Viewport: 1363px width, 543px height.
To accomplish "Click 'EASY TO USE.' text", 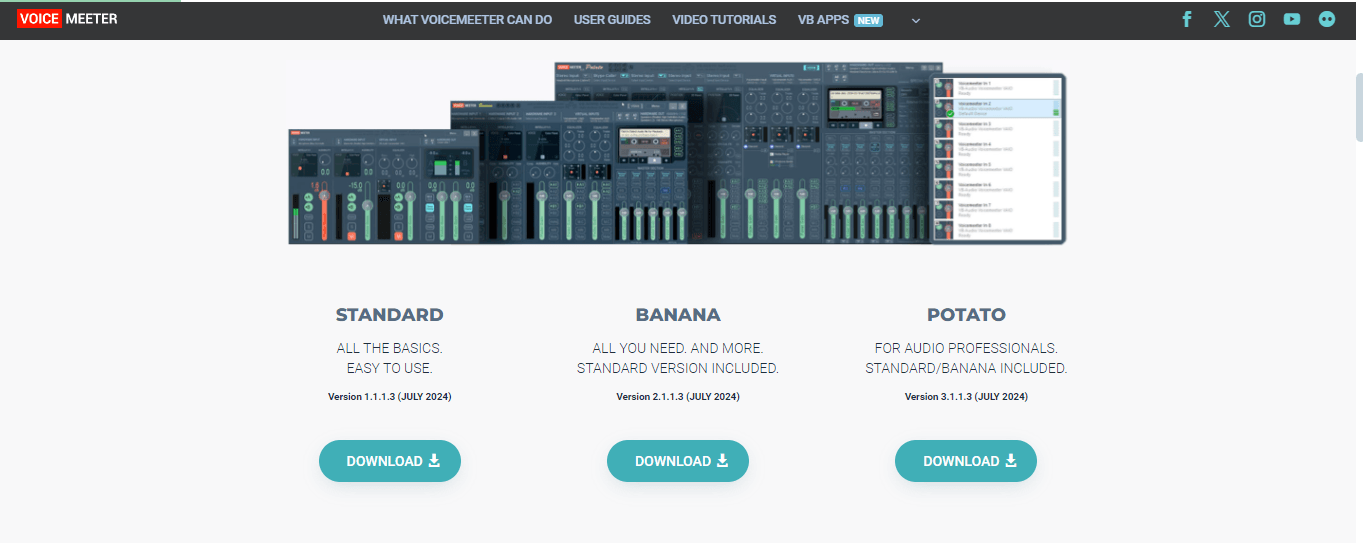I will [390, 368].
